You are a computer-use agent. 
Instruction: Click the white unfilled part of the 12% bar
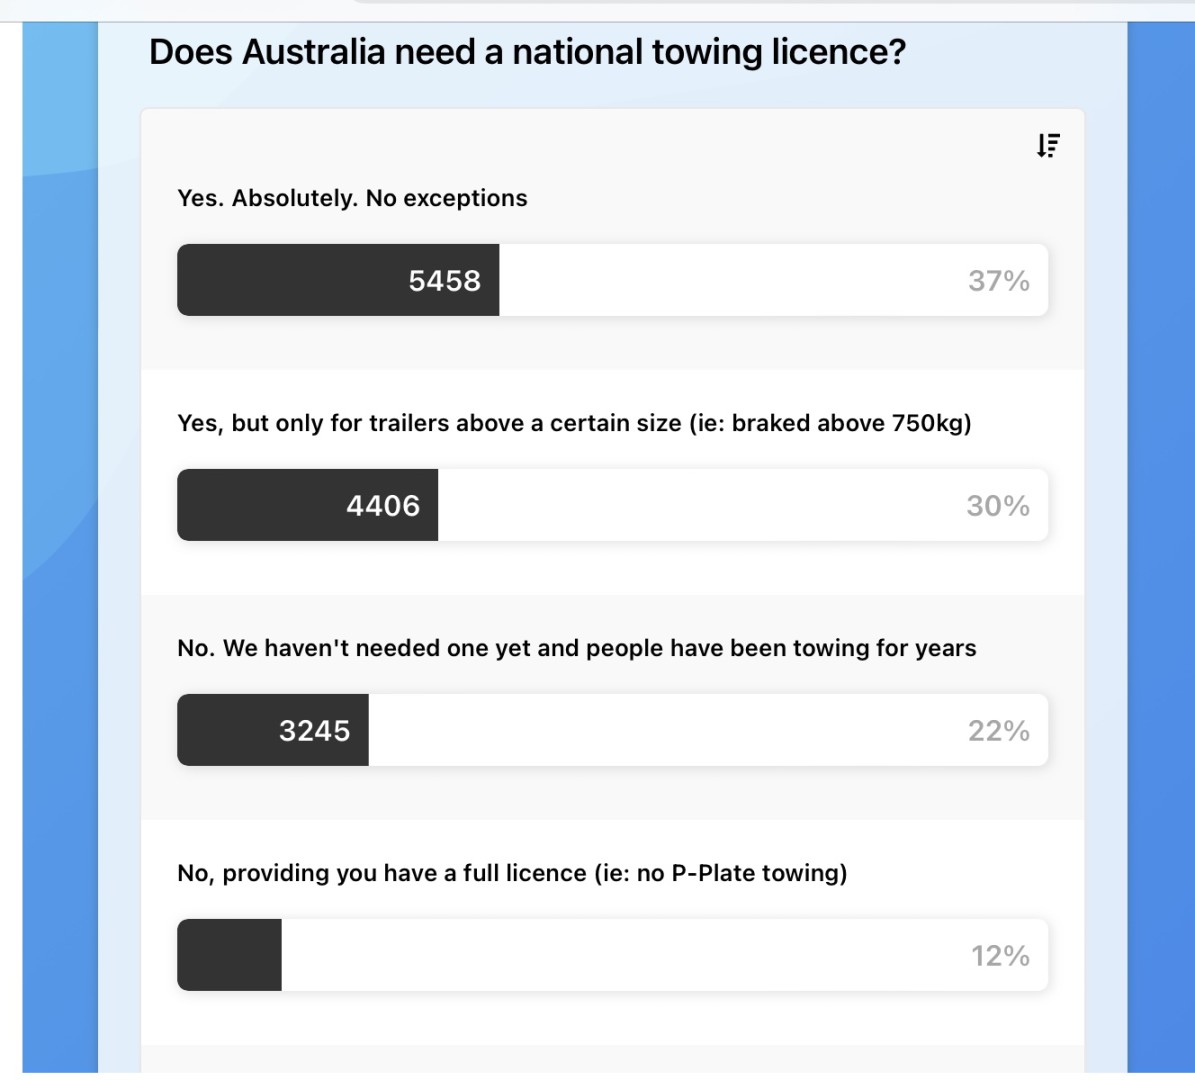tap(620, 956)
